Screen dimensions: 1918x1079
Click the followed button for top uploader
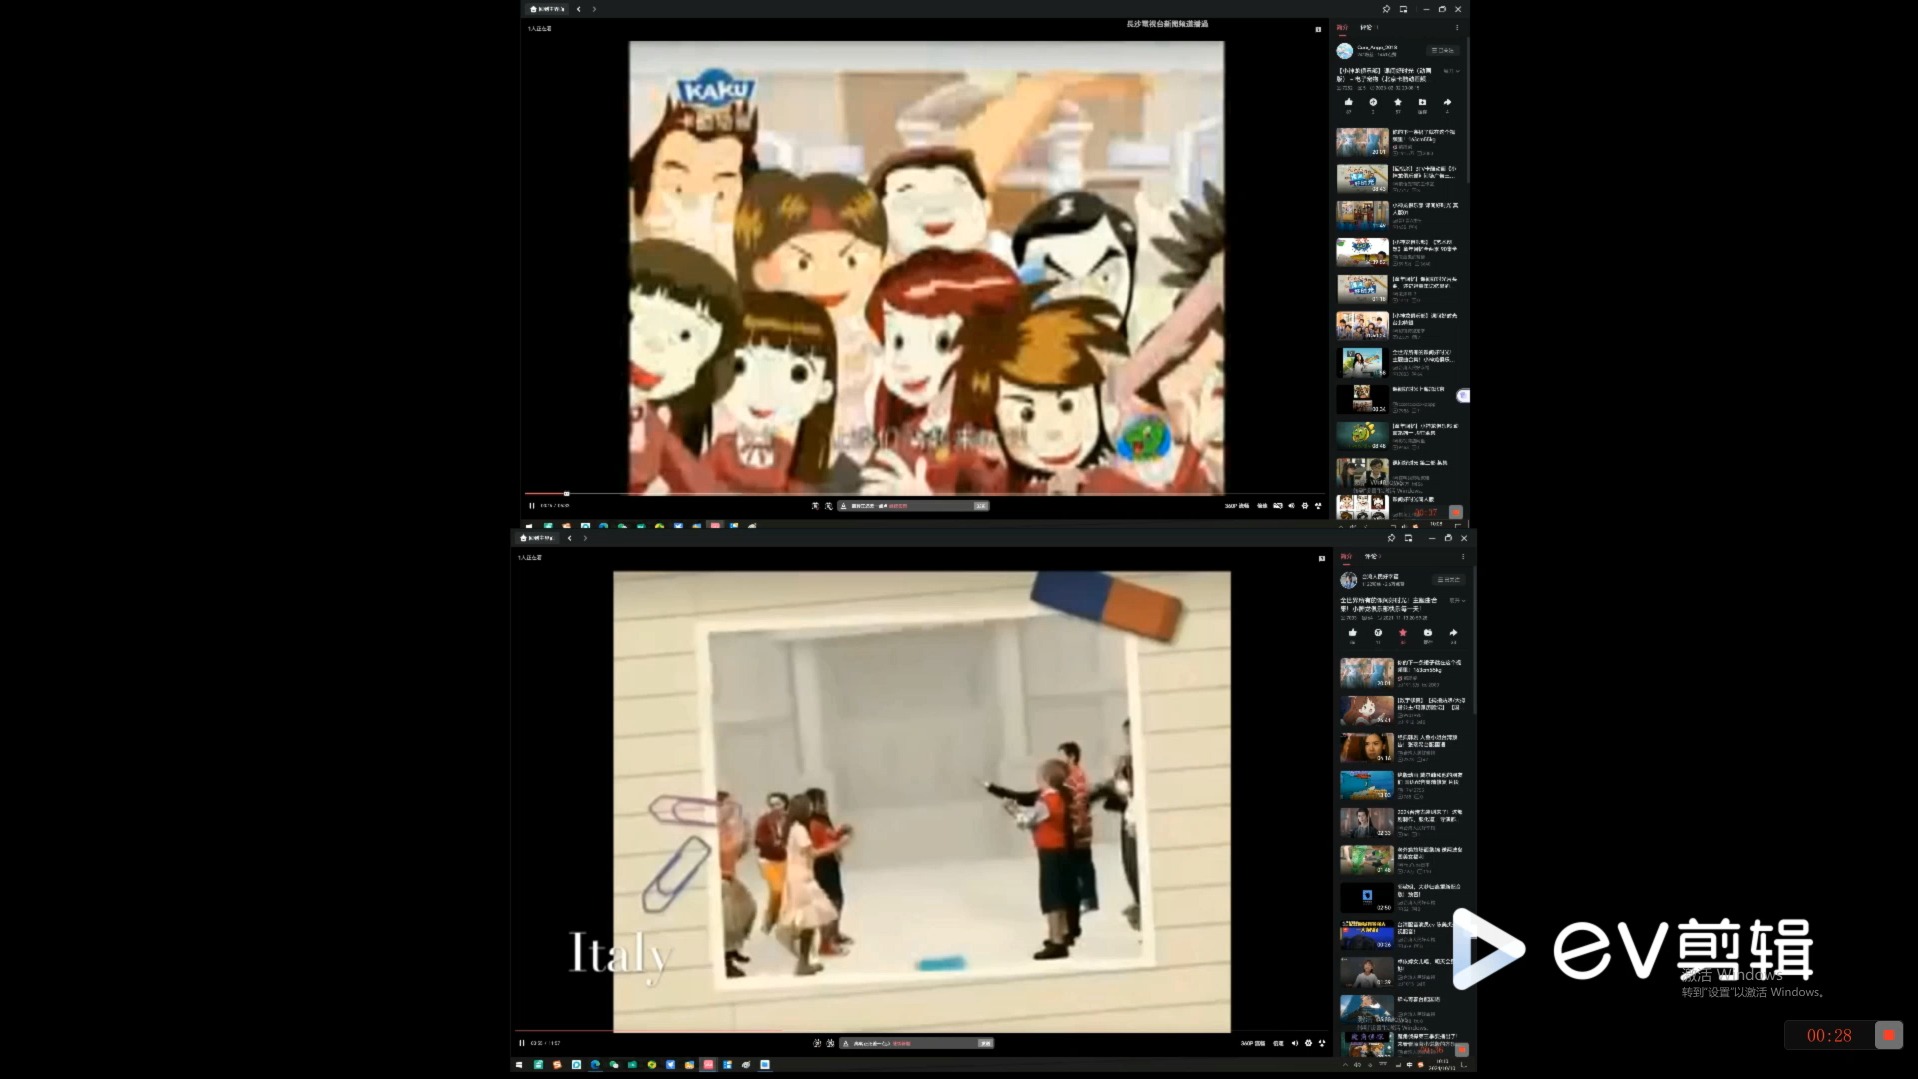(1443, 50)
